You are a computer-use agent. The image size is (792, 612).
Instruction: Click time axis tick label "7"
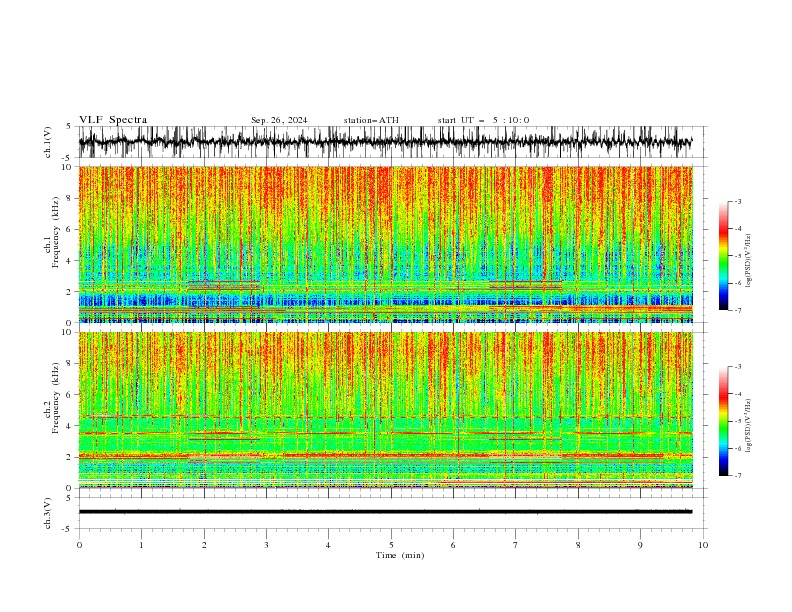pyautogui.click(x=516, y=545)
